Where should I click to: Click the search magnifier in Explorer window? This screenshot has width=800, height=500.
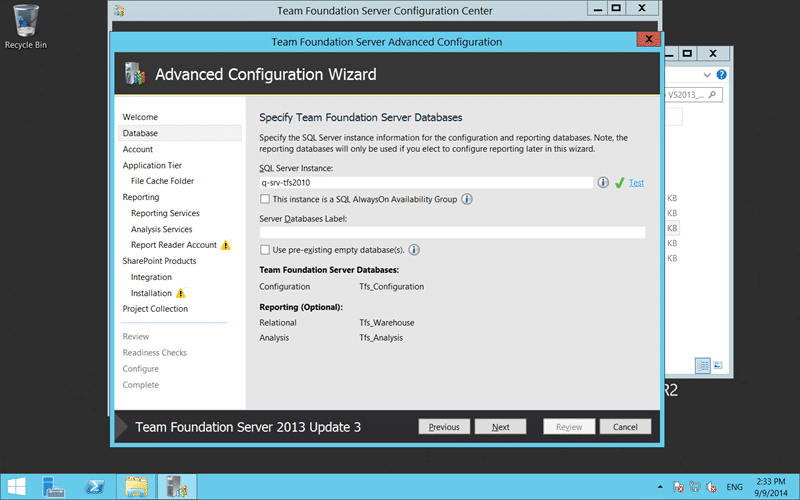point(712,94)
